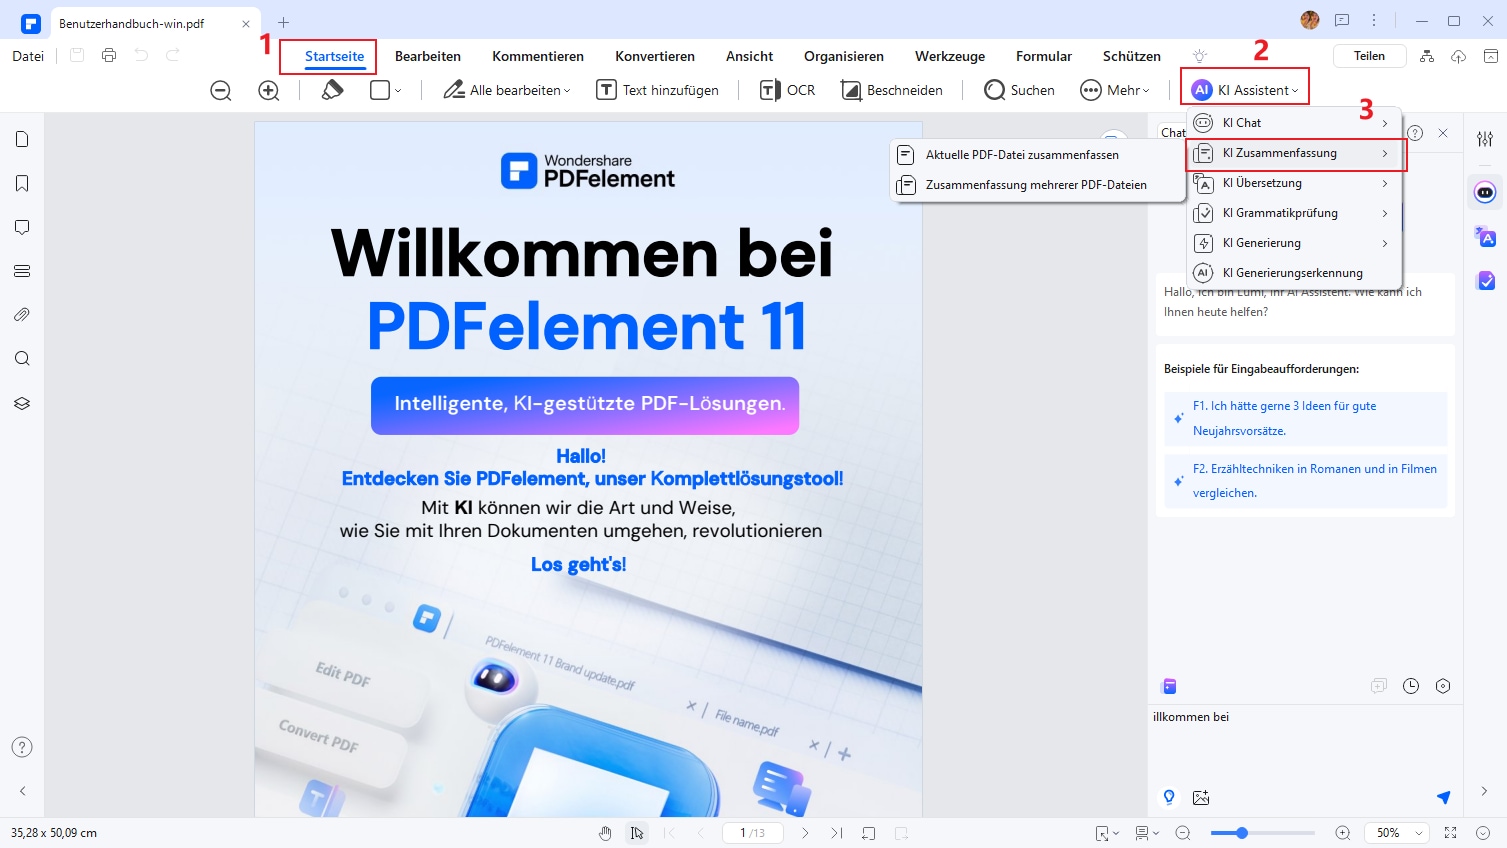Open layers panel in left sidebar

tap(22, 403)
